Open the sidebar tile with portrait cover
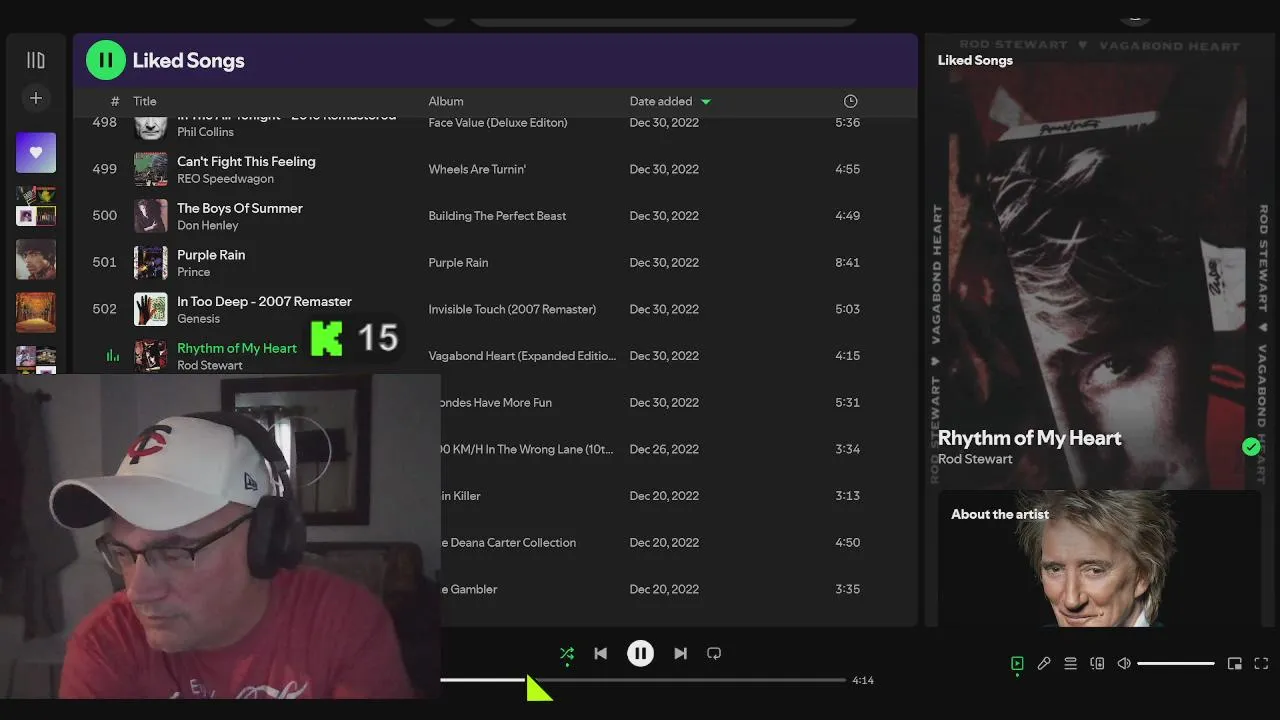Screen dimensions: 1280x720 36,259
